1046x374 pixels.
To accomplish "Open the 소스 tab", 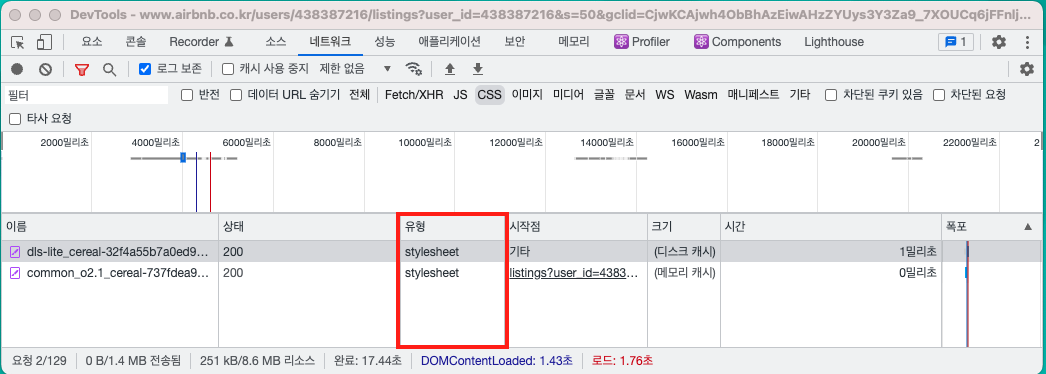I will [276, 42].
